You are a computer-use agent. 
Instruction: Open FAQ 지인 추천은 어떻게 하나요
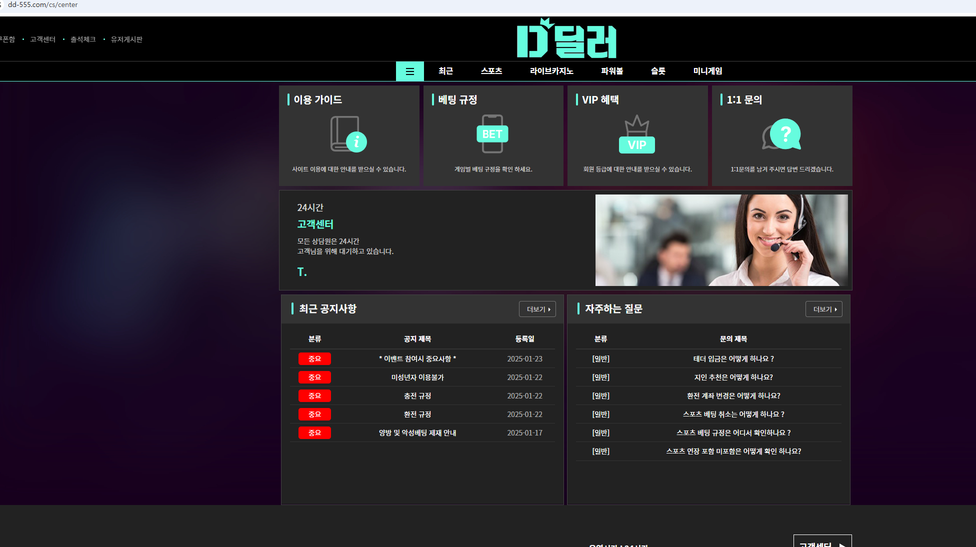(x=733, y=378)
